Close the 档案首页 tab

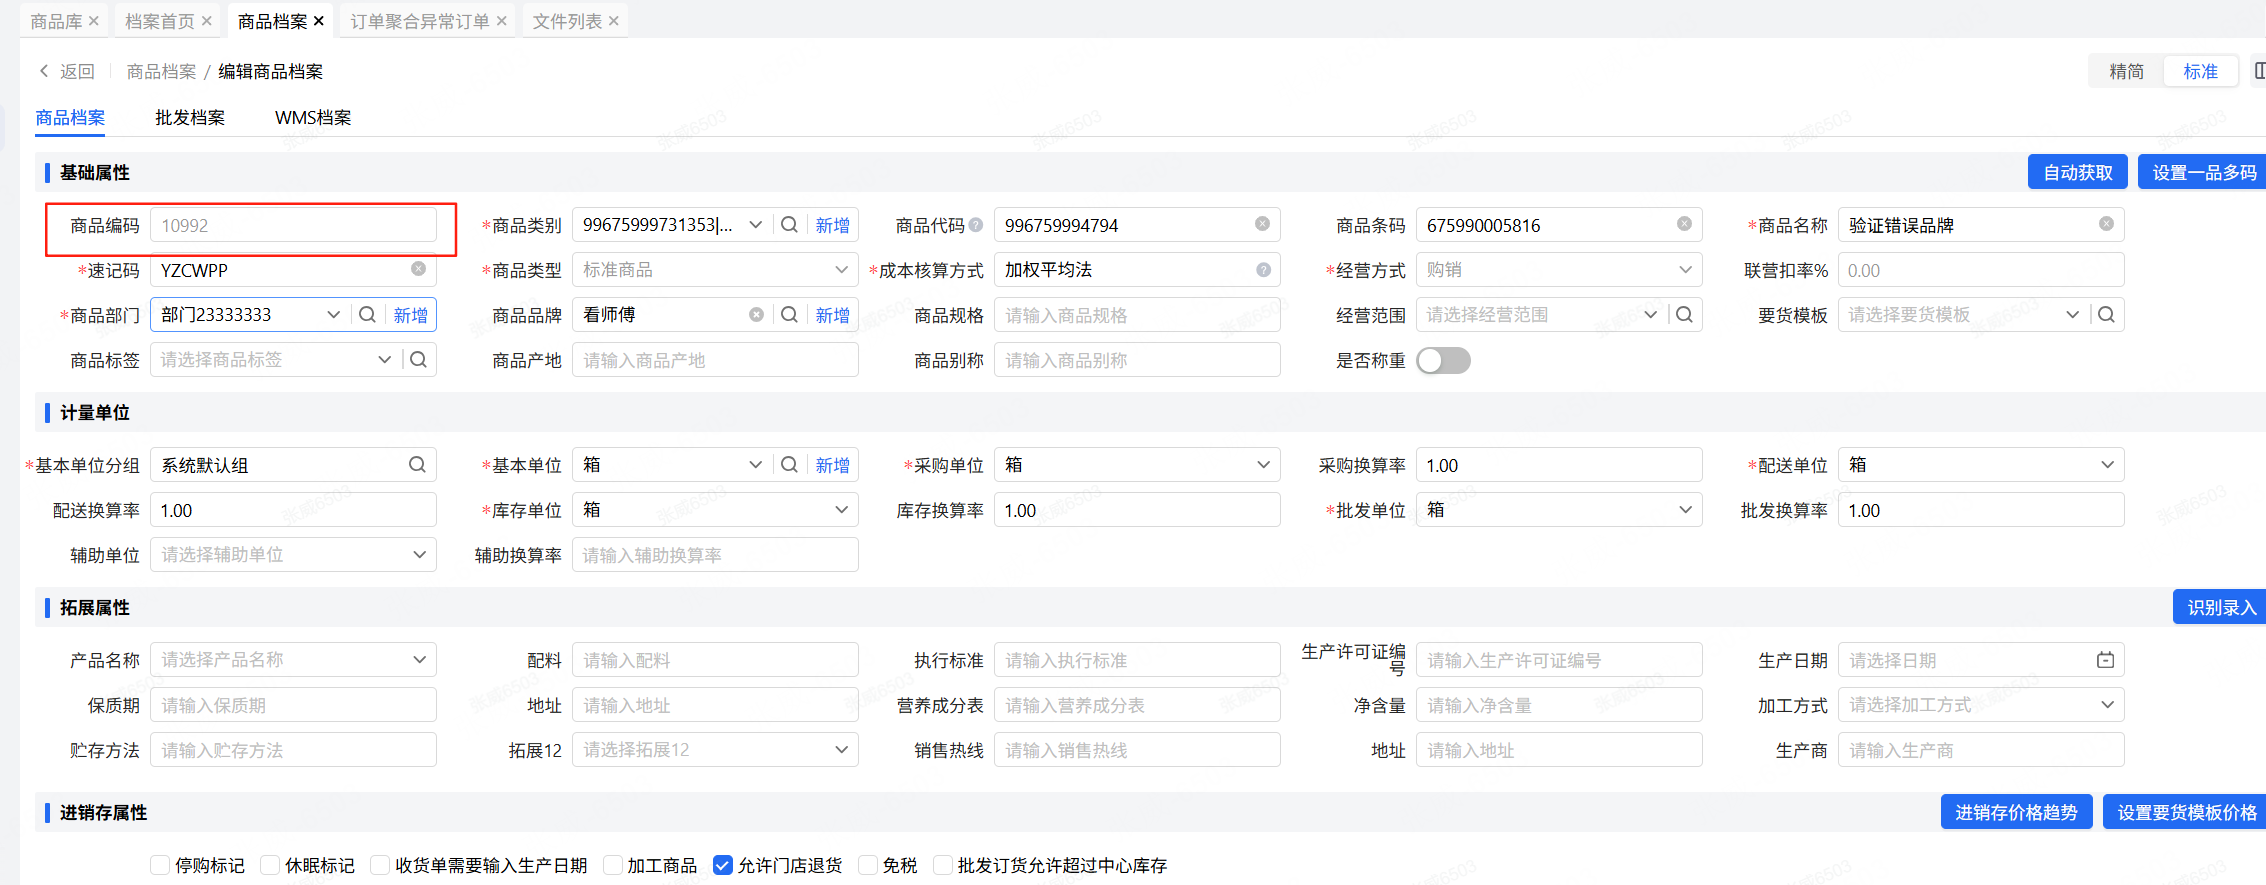[x=207, y=21]
